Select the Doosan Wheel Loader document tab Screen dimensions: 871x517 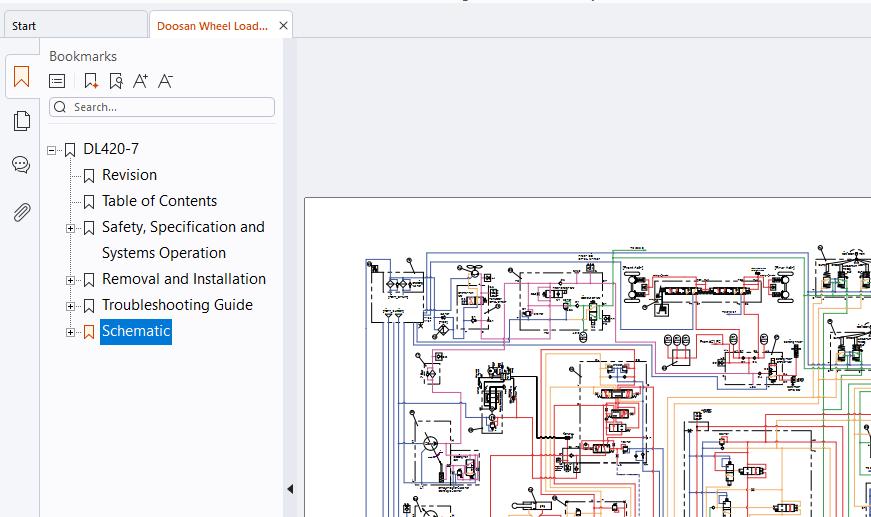pos(213,26)
